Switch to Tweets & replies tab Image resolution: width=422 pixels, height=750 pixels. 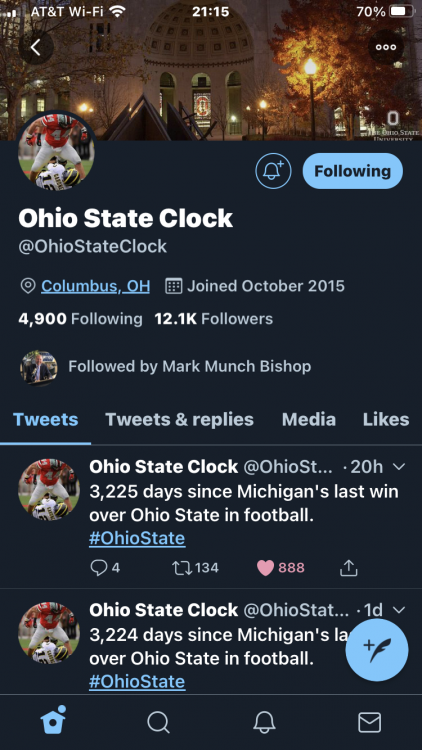pyautogui.click(x=179, y=419)
